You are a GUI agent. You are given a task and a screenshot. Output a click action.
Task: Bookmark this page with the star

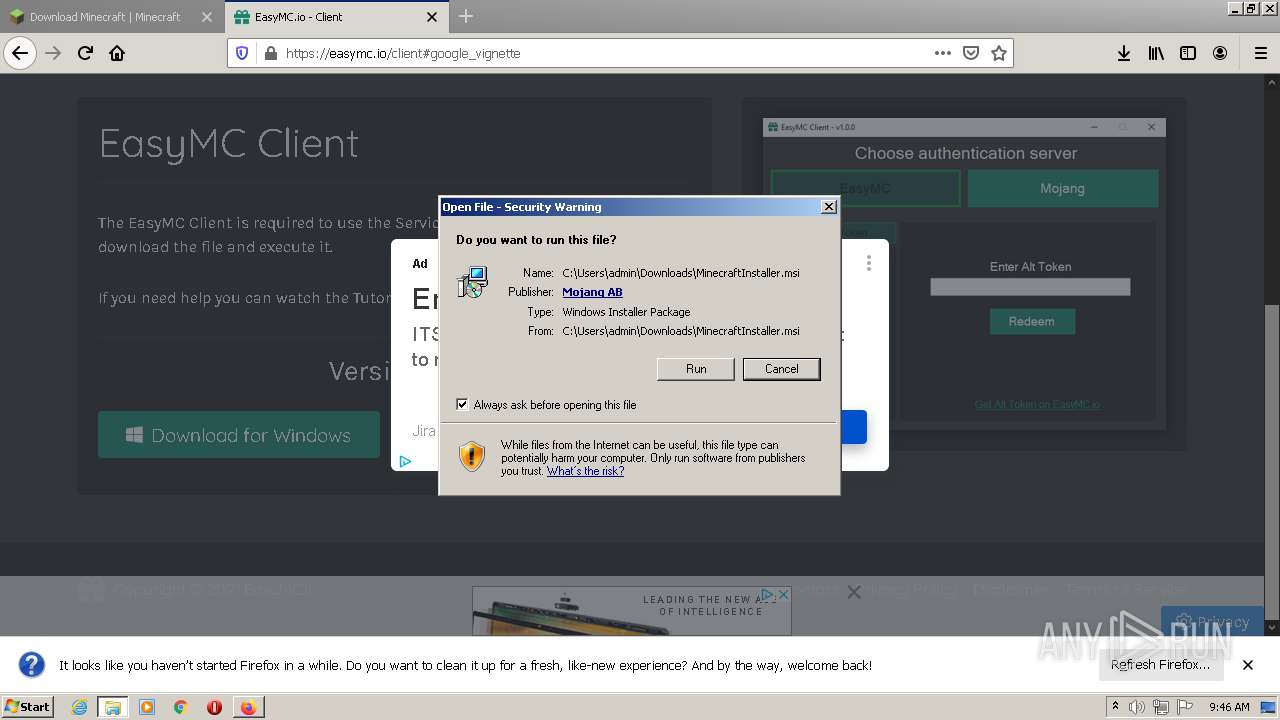[998, 53]
